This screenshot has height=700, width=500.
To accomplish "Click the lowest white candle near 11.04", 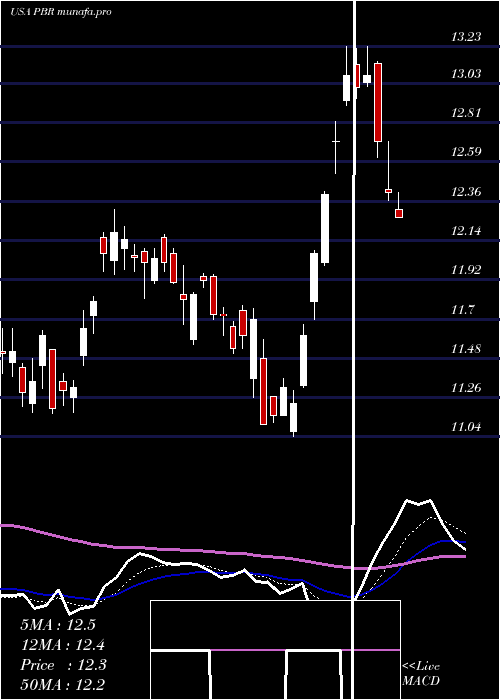I will tap(293, 417).
